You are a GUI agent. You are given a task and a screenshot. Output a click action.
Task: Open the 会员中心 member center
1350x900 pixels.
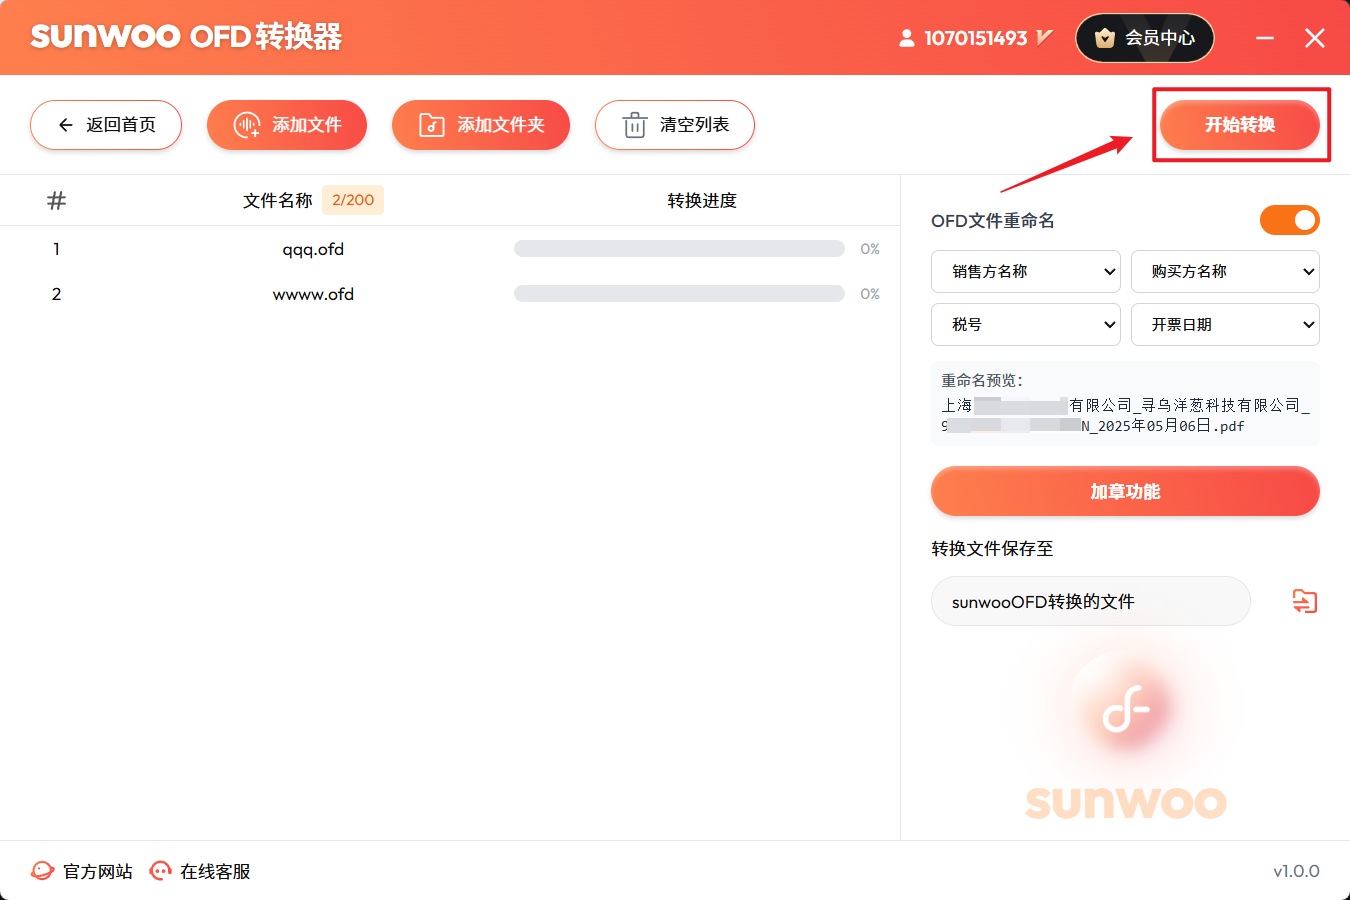[x=1145, y=38]
